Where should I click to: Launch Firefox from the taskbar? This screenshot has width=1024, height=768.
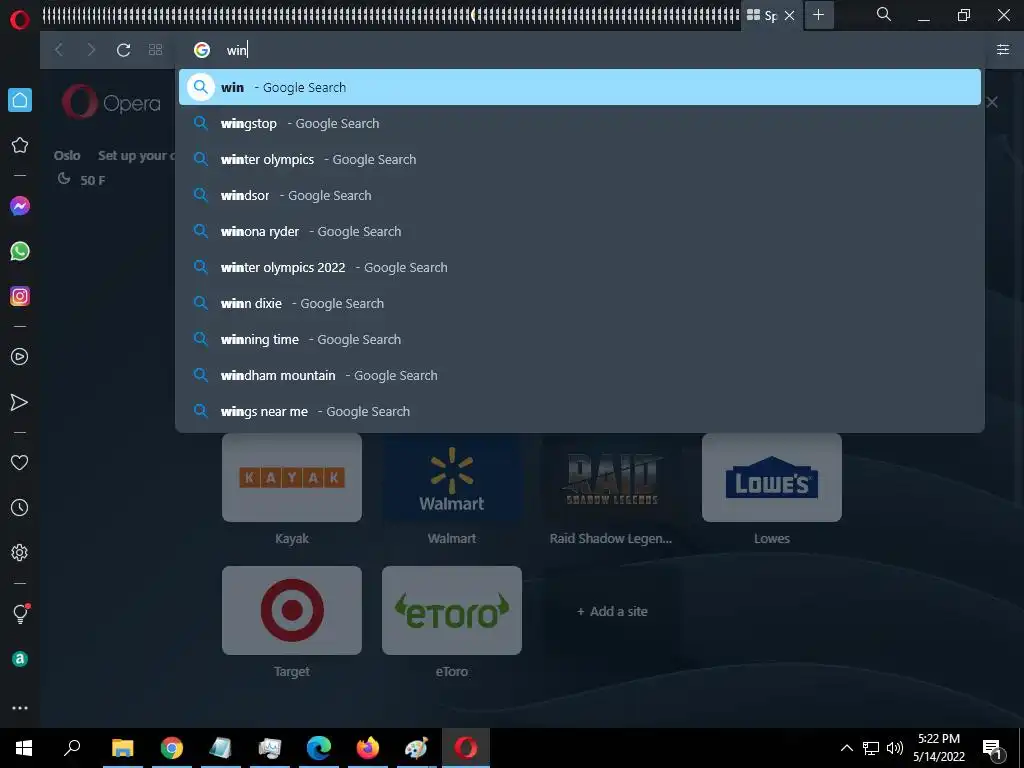coord(368,748)
